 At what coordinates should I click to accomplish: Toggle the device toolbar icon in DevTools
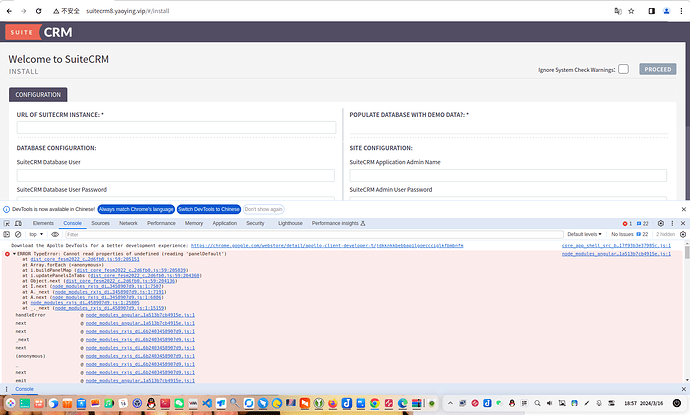[18, 224]
